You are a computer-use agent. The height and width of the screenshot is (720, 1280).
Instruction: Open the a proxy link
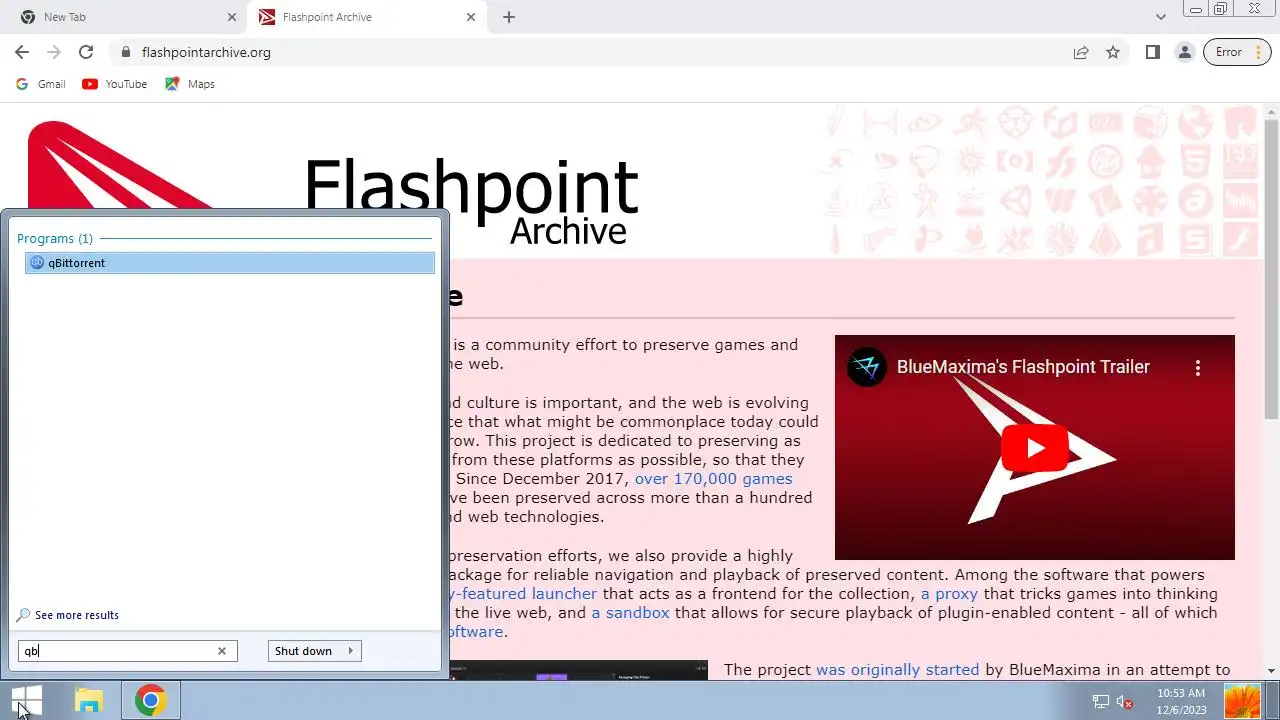[x=949, y=594]
